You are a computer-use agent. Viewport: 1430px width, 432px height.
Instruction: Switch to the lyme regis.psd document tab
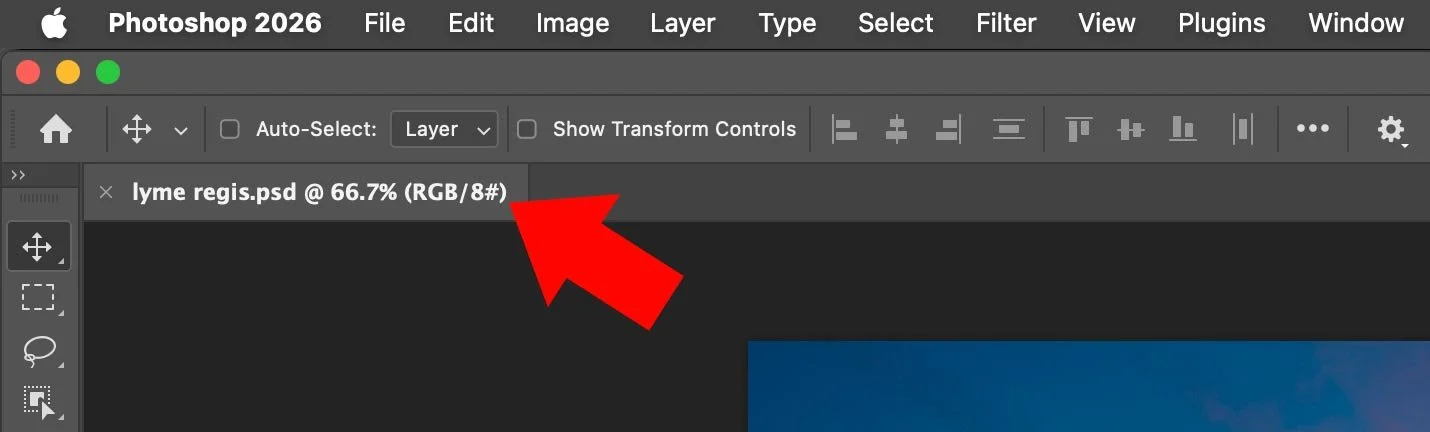click(x=319, y=192)
